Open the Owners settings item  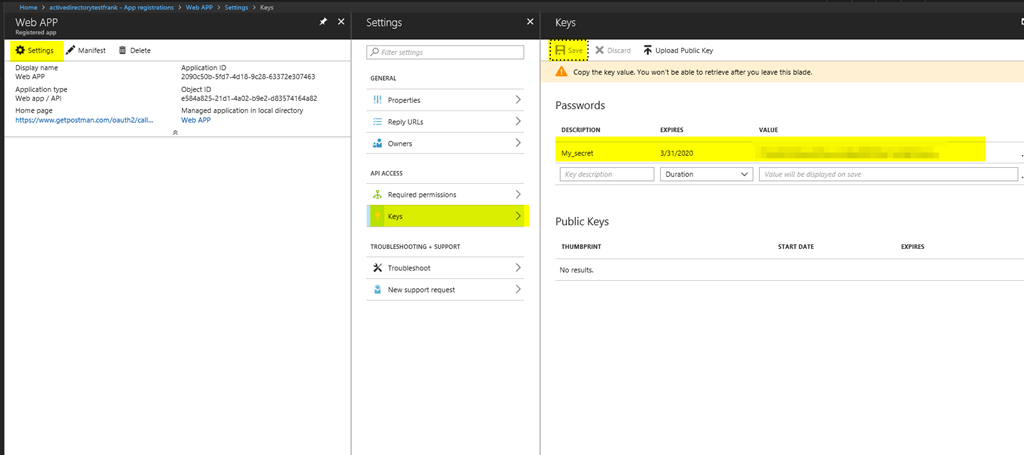[445, 143]
